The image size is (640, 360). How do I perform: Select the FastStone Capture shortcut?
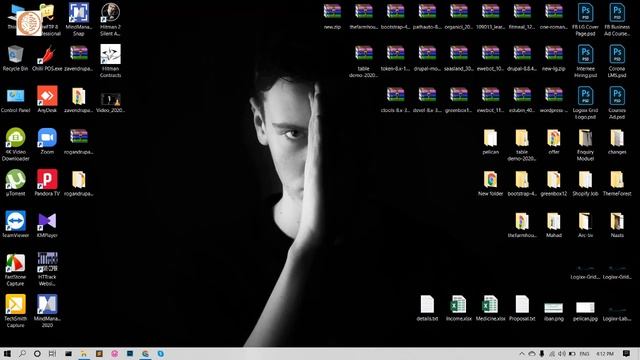16,269
